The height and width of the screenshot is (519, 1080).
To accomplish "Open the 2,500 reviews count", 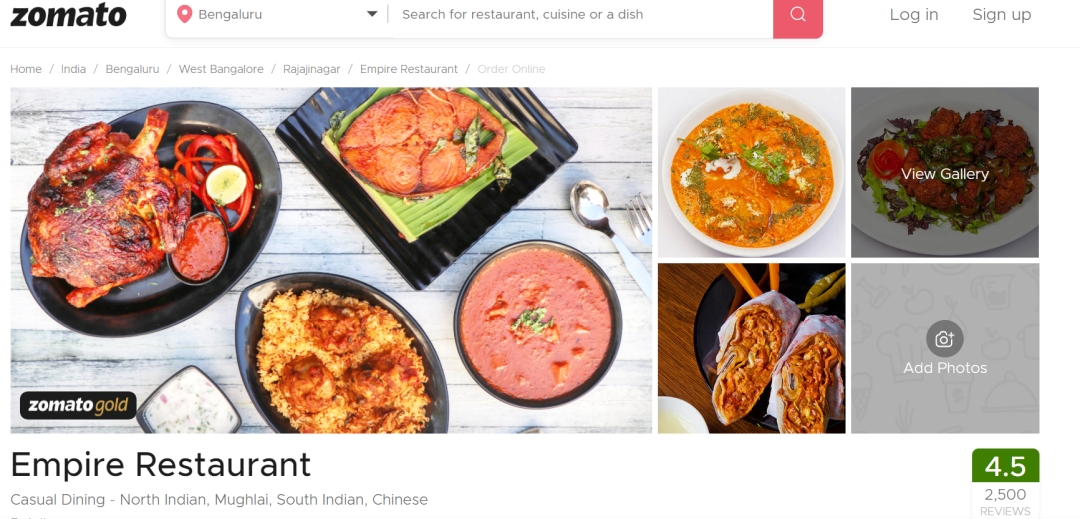I will (1005, 502).
